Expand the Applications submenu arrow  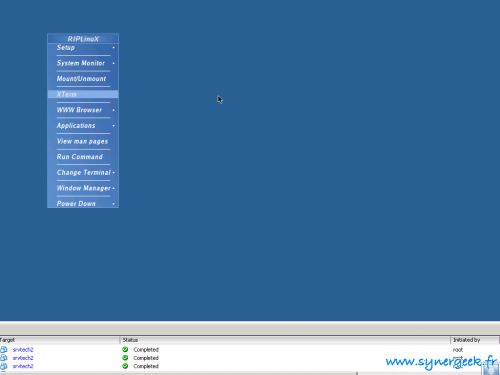pyautogui.click(x=114, y=126)
